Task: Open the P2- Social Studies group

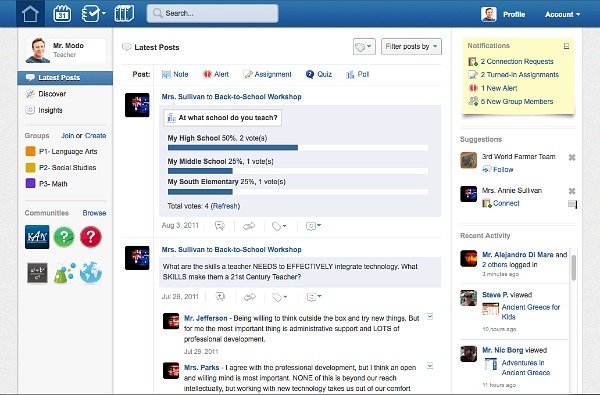Action: pyautogui.click(x=67, y=168)
